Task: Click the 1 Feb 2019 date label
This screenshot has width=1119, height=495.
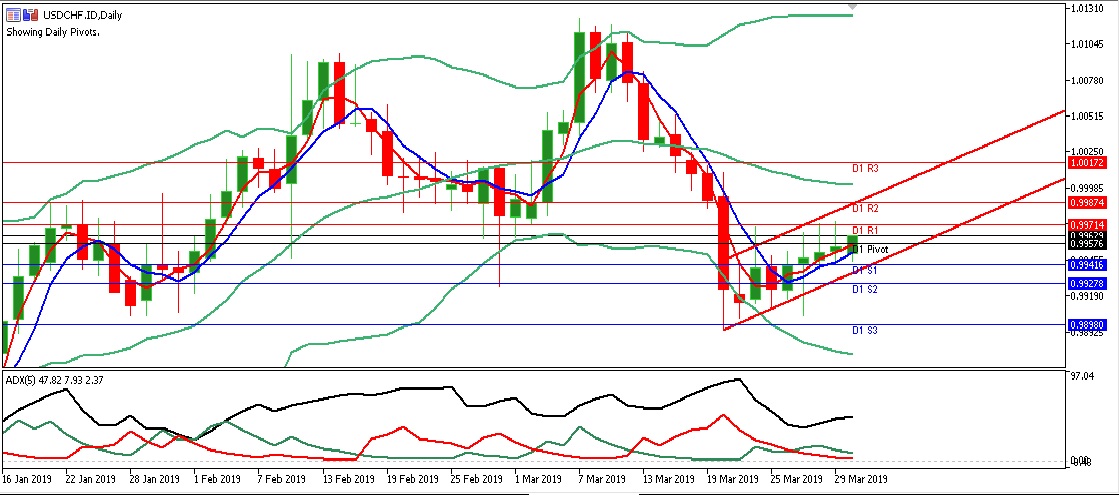Action: click(x=217, y=478)
